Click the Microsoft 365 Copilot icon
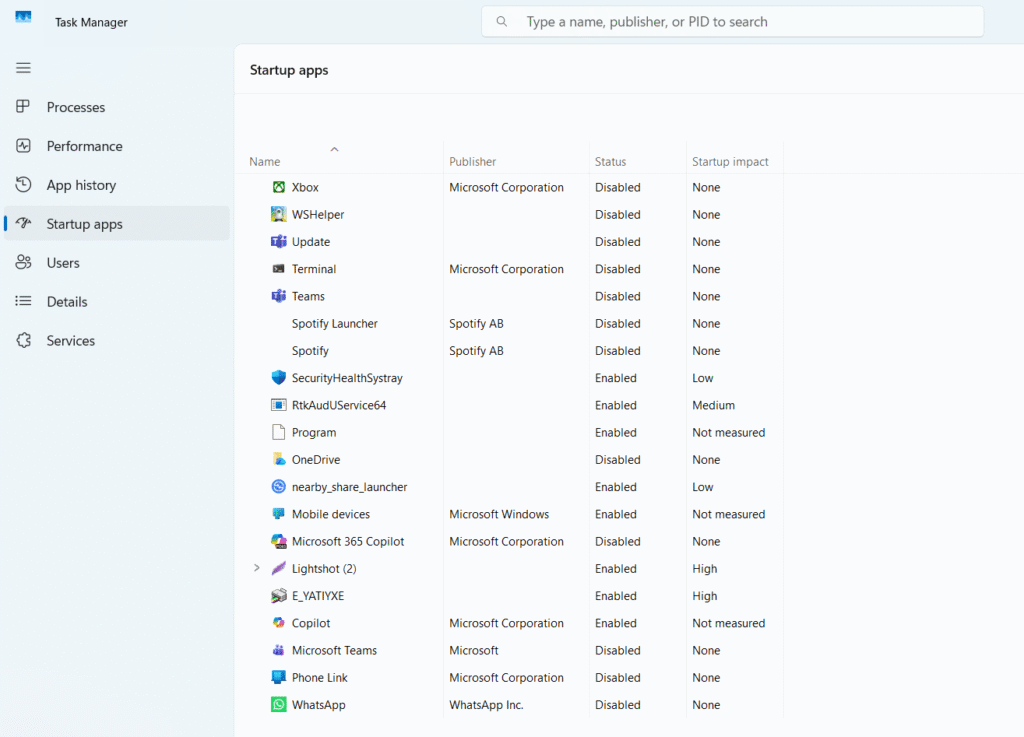This screenshot has width=1024, height=737. [x=279, y=541]
